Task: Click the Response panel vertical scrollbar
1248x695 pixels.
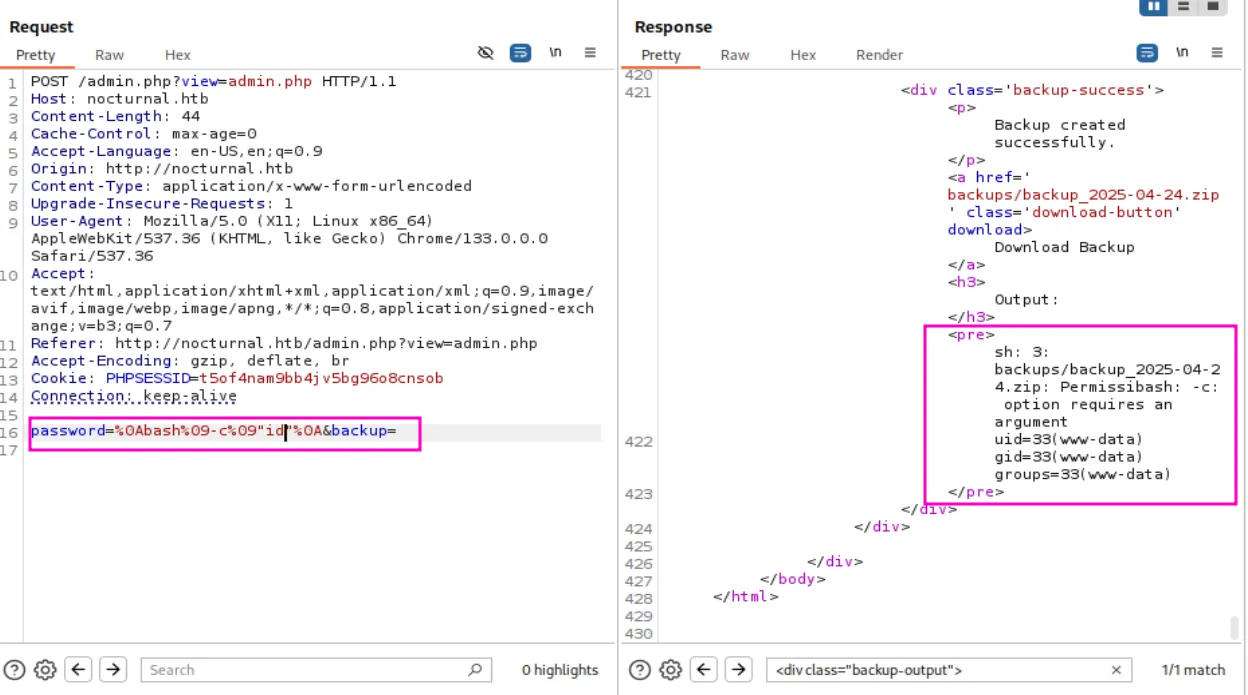Action: (1234, 628)
